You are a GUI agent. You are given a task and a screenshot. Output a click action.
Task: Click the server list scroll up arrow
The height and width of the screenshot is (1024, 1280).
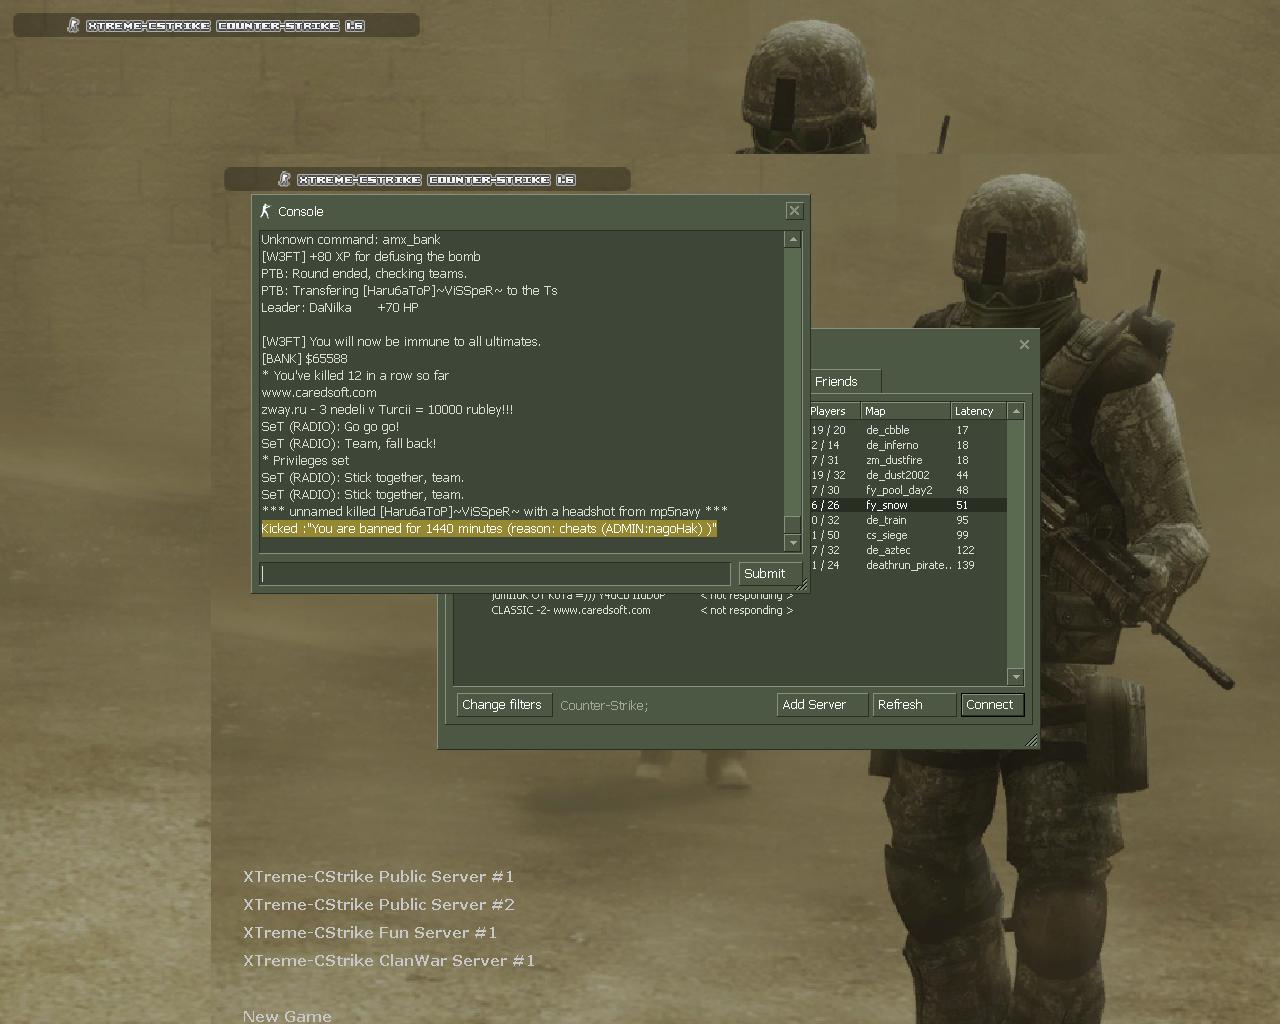click(x=1016, y=411)
